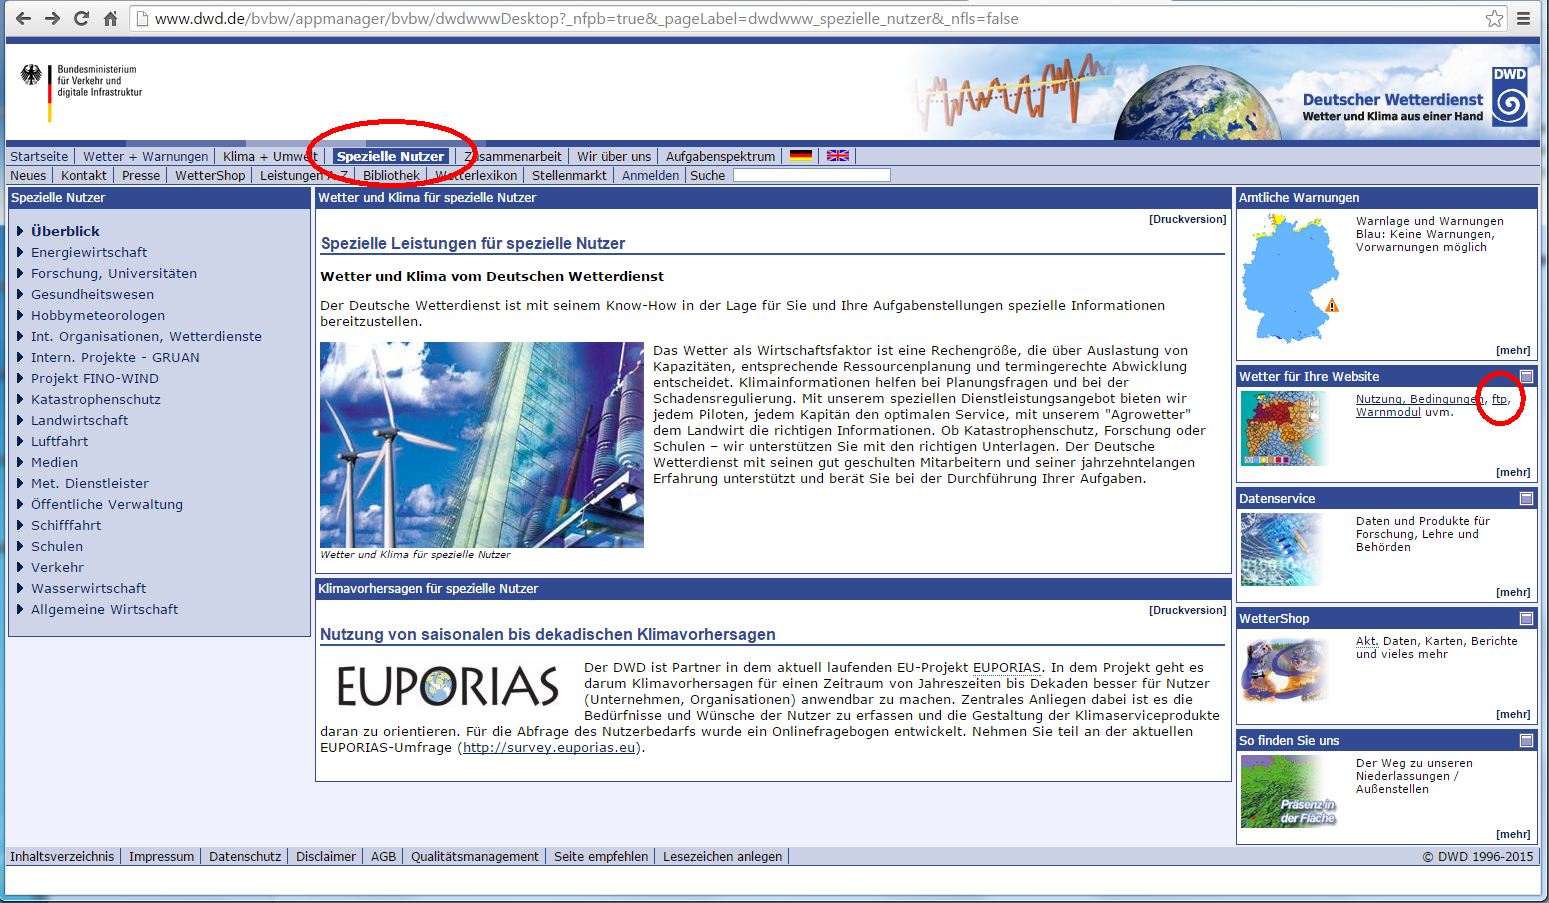Expand Überblick in the sidebar
This screenshot has height=903, width=1549.
[x=65, y=231]
